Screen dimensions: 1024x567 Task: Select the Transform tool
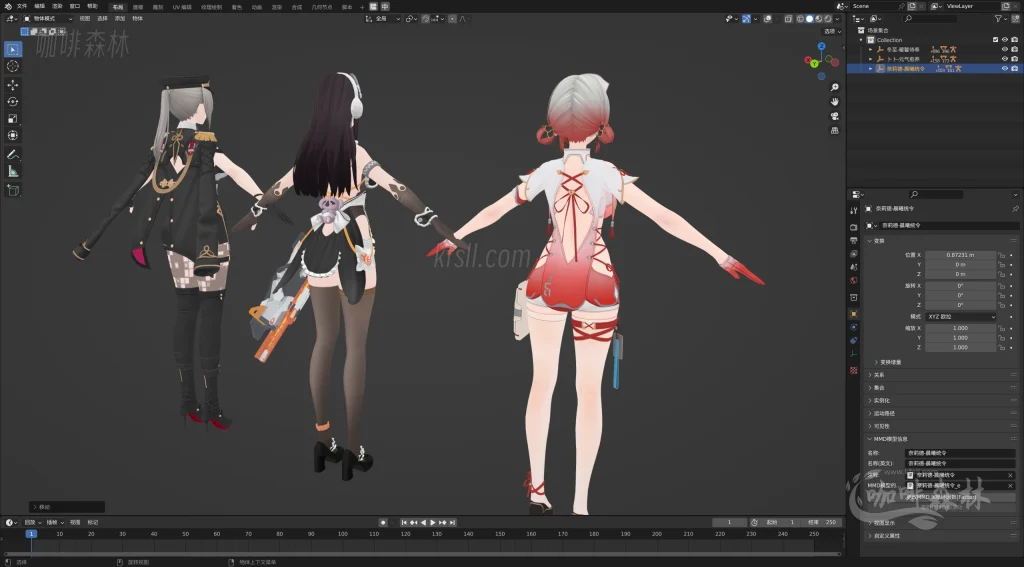point(12,135)
